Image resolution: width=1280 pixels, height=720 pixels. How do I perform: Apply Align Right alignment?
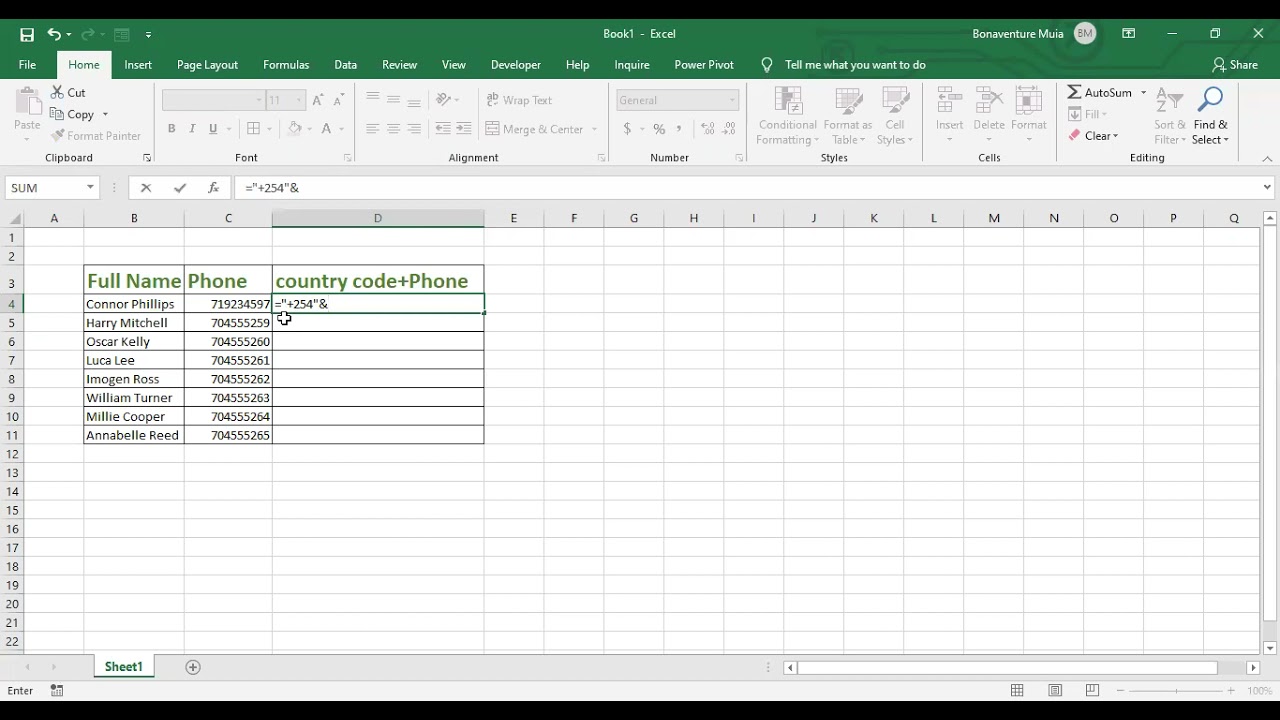click(x=414, y=129)
